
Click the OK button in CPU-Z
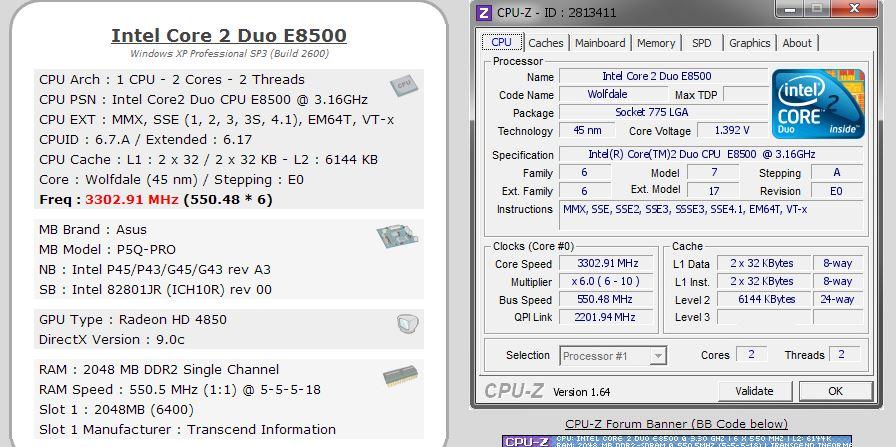click(835, 391)
